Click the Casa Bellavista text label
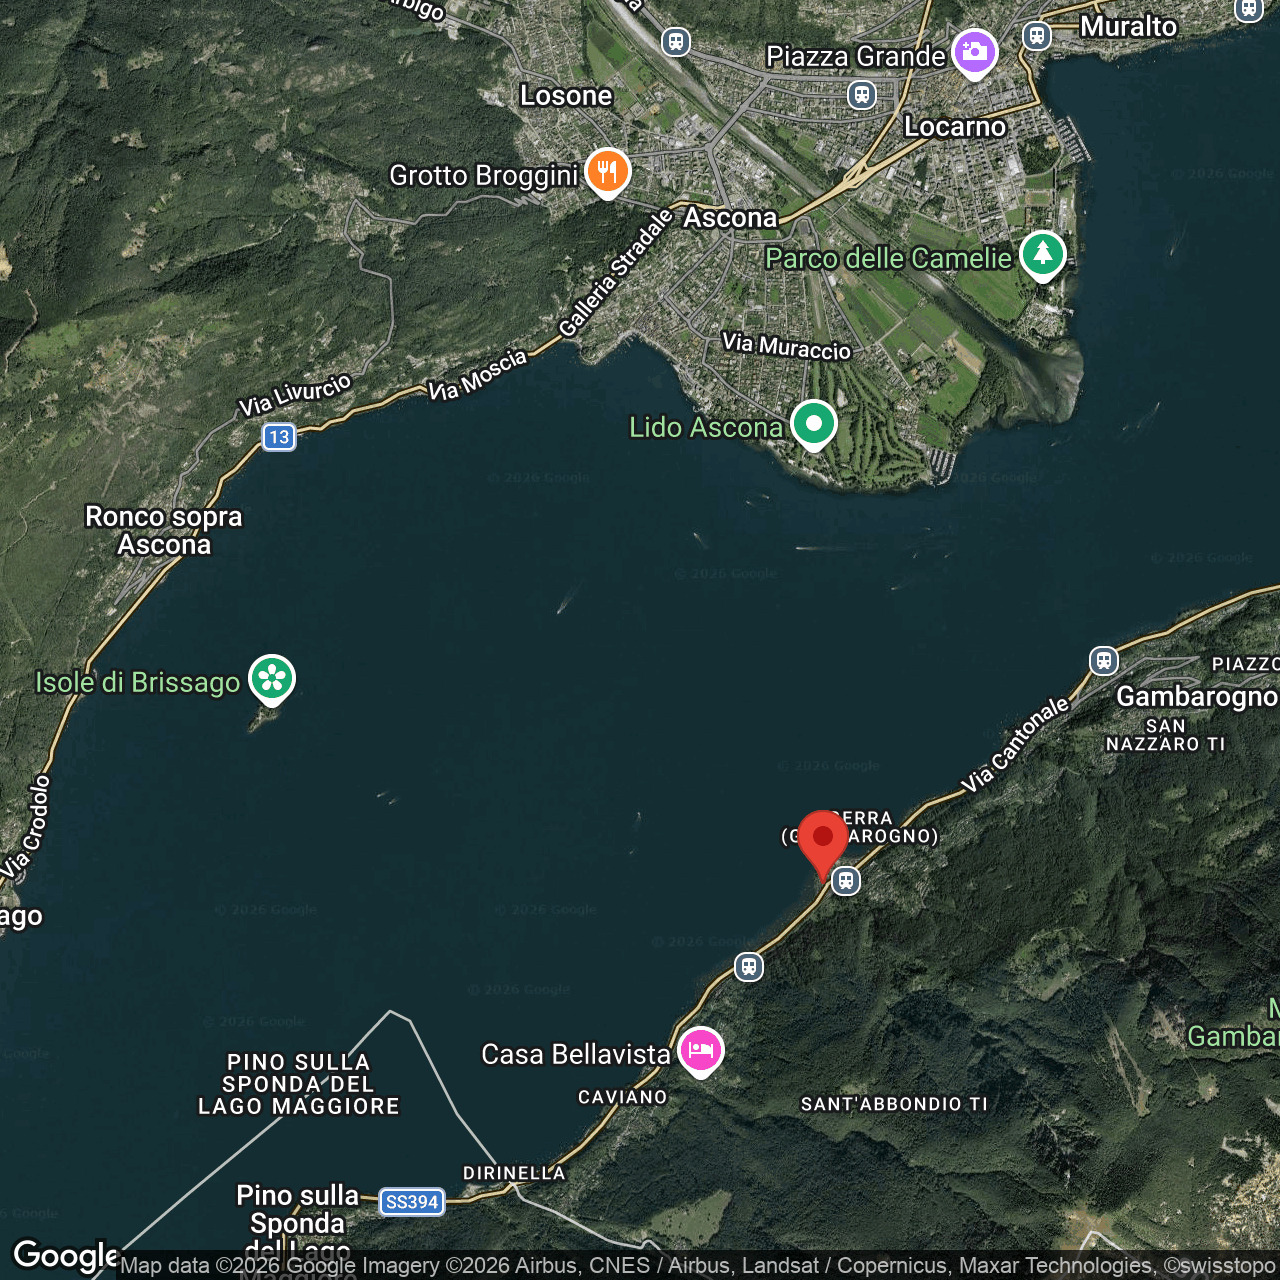 (576, 1054)
